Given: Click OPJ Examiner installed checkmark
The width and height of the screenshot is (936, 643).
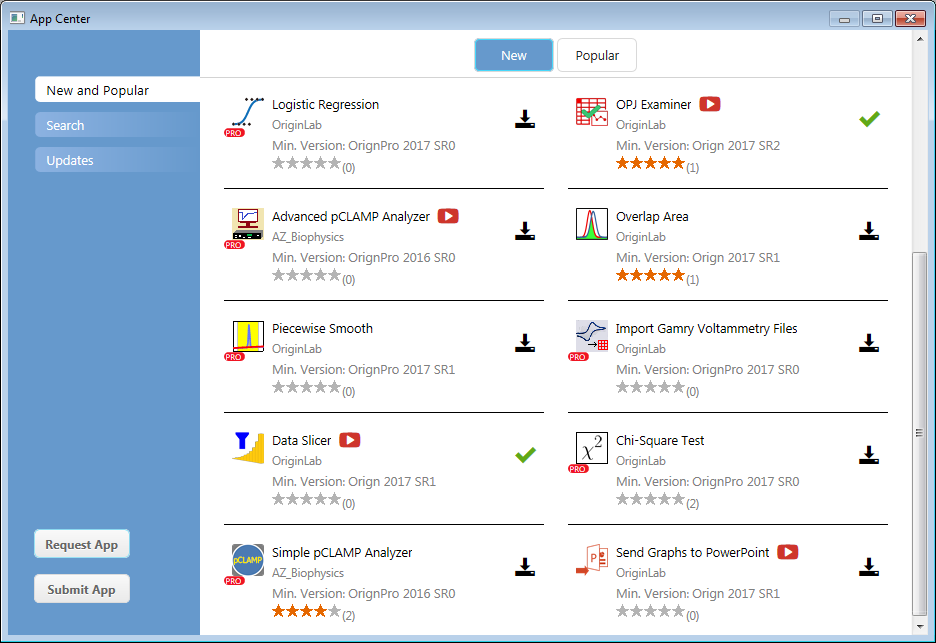Looking at the screenshot, I should coord(869,119).
